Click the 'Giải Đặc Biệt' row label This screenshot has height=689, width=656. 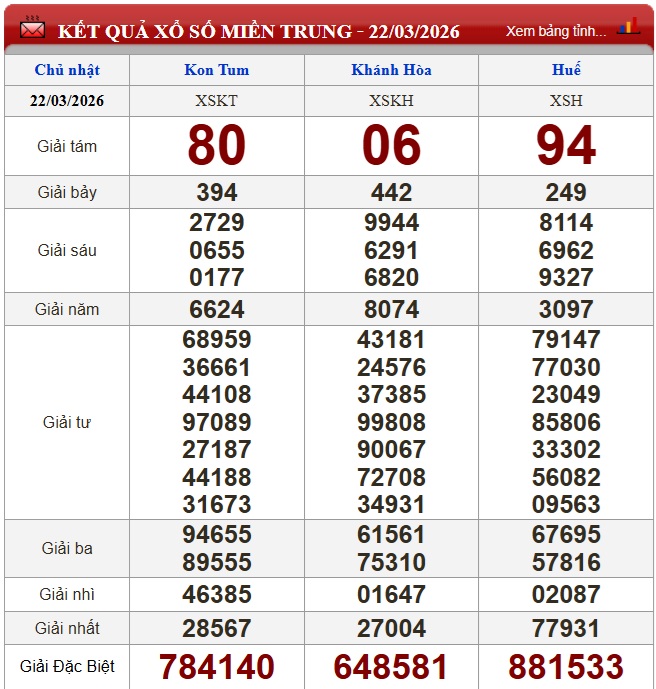coord(67,666)
